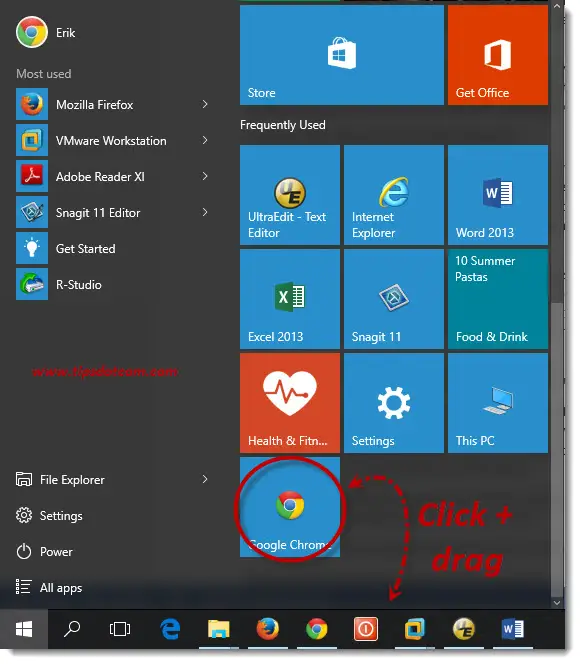Open the Internet Explorer tile
This screenshot has height=664, width=580.
(394, 195)
